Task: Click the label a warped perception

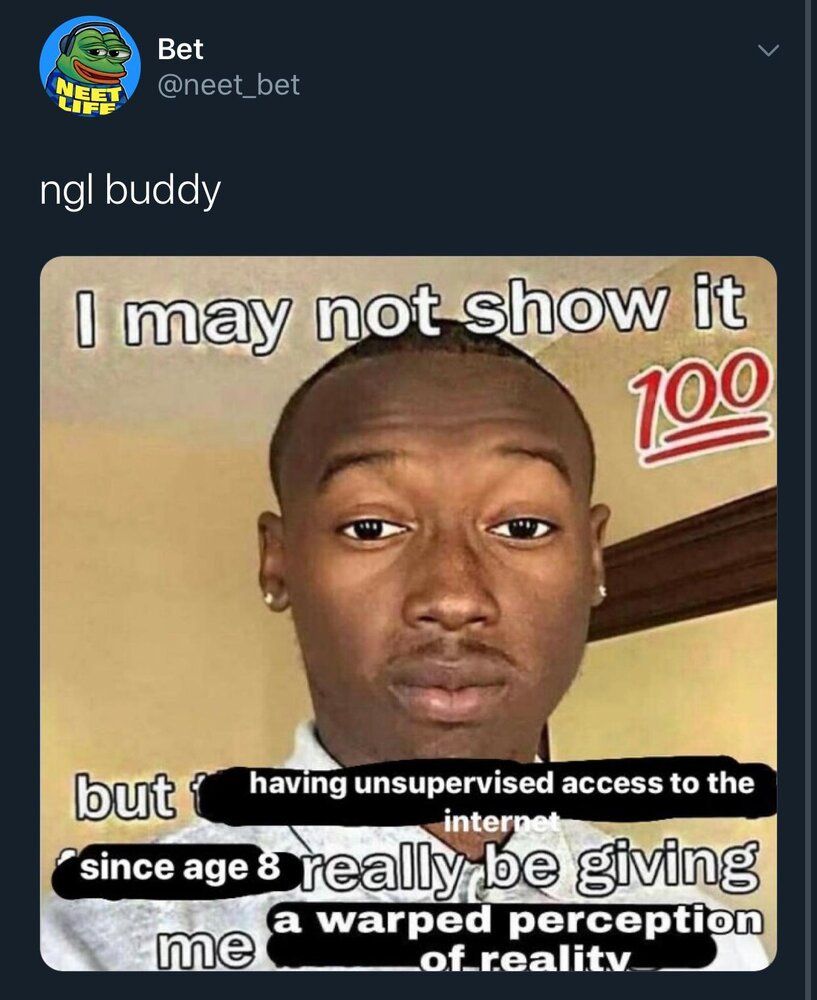Action: click(517, 920)
